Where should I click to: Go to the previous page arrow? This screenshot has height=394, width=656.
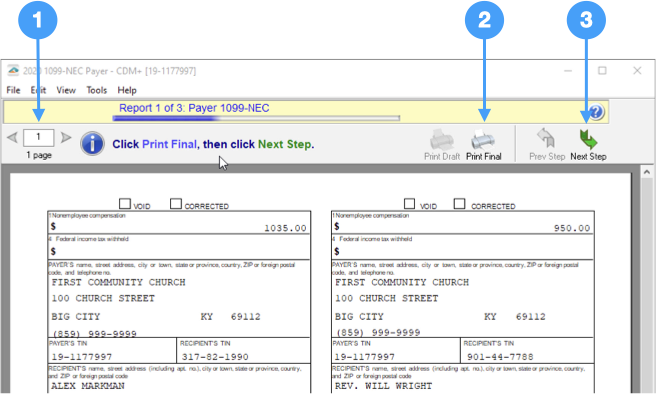tap(12, 137)
